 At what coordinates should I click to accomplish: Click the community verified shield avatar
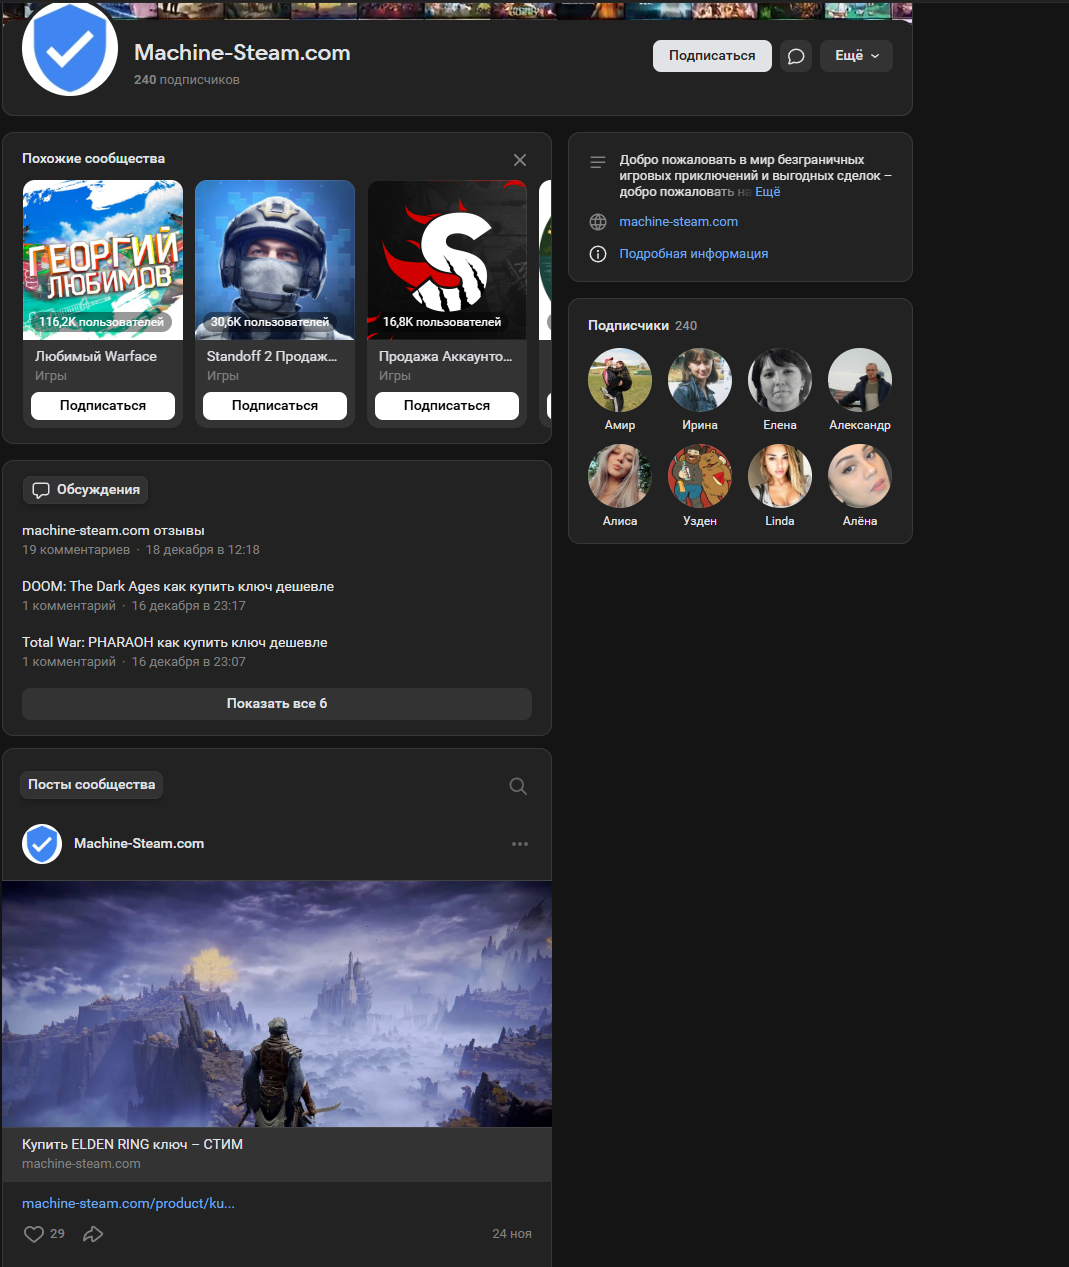pyautogui.click(x=70, y=50)
